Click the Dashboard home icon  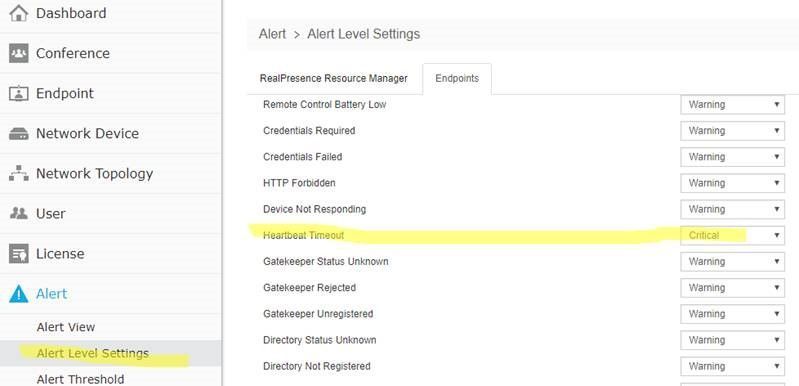18,13
